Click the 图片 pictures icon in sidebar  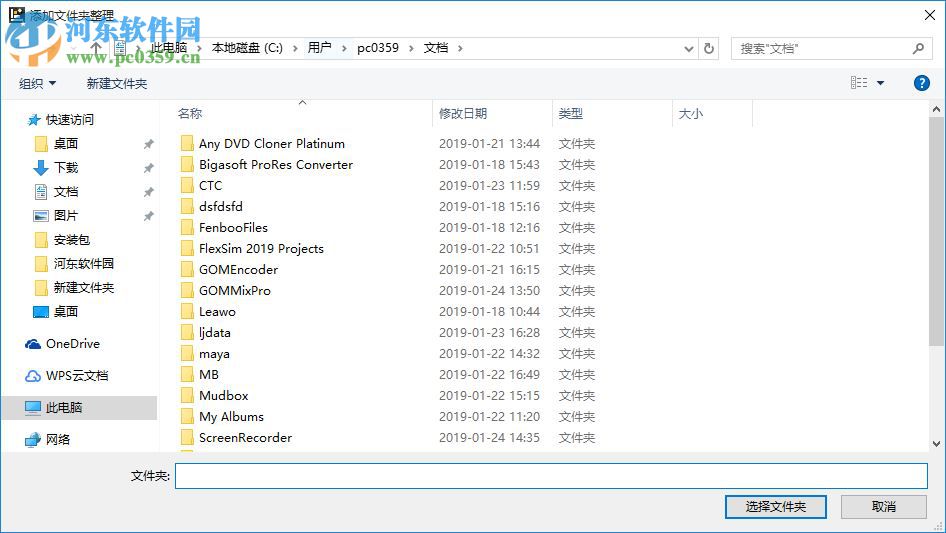pos(40,216)
